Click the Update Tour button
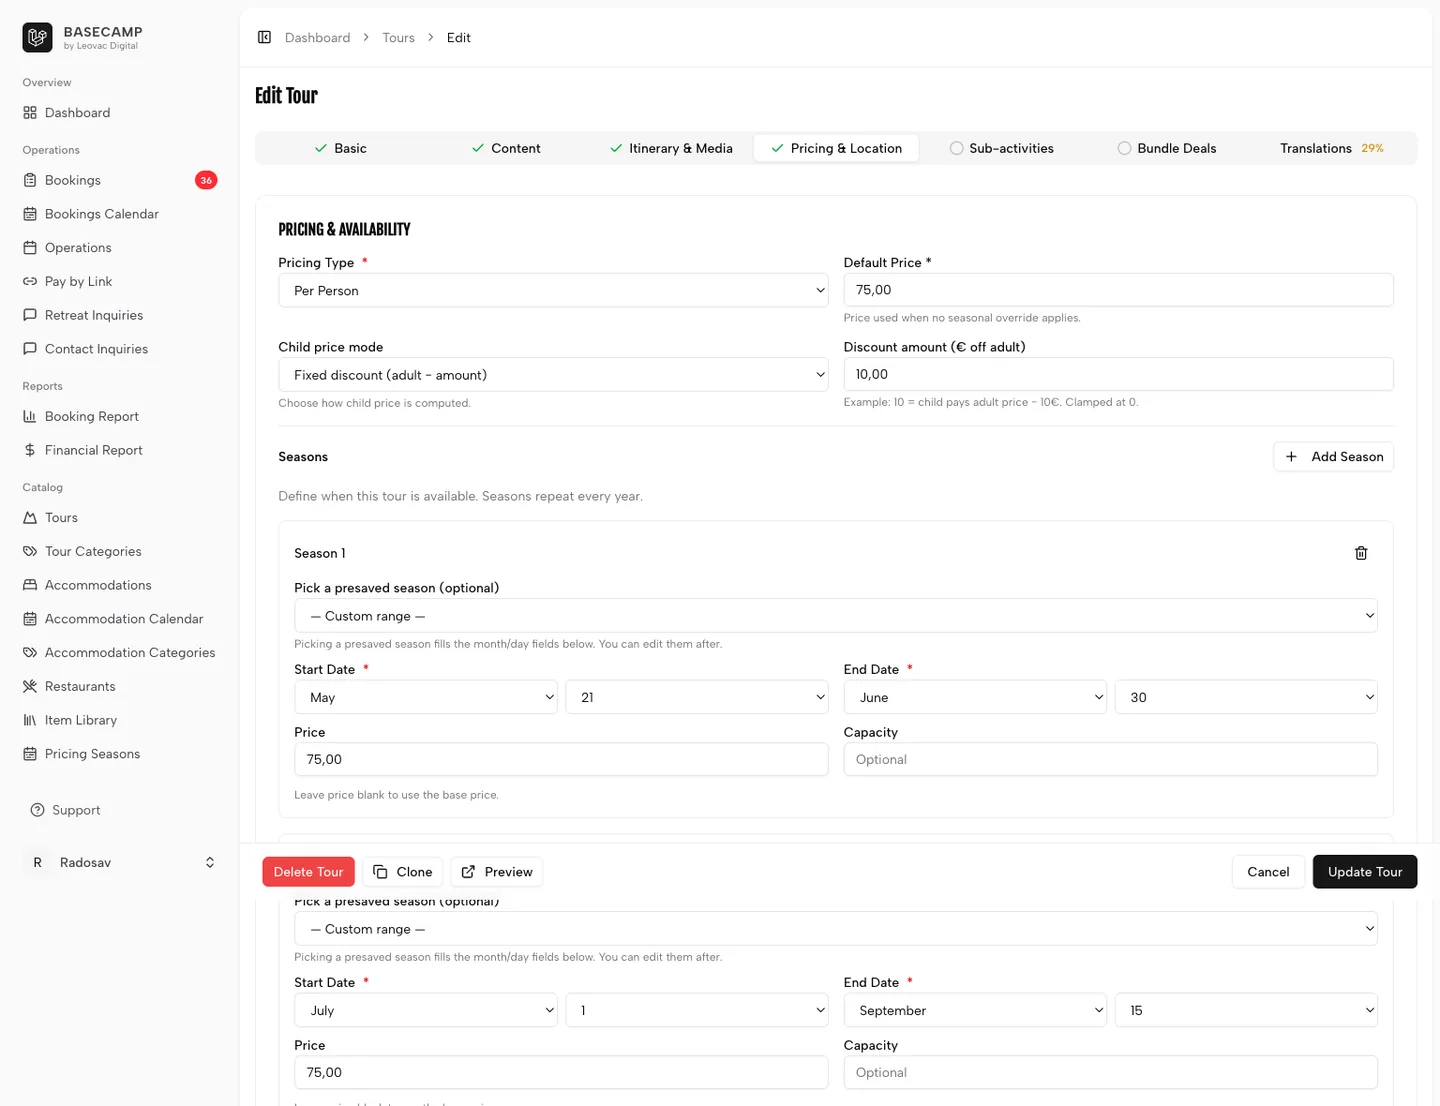1440x1106 pixels. (1365, 872)
